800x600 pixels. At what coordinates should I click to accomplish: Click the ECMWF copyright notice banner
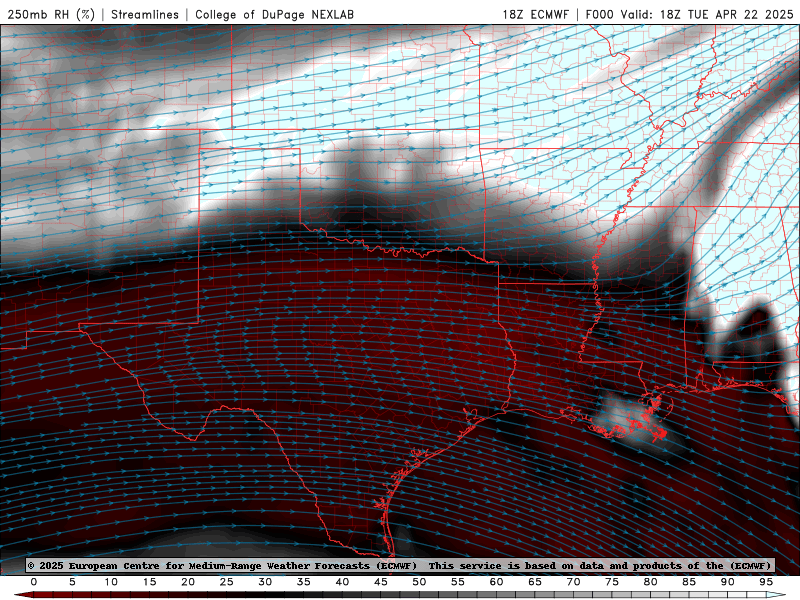[x=399, y=565]
